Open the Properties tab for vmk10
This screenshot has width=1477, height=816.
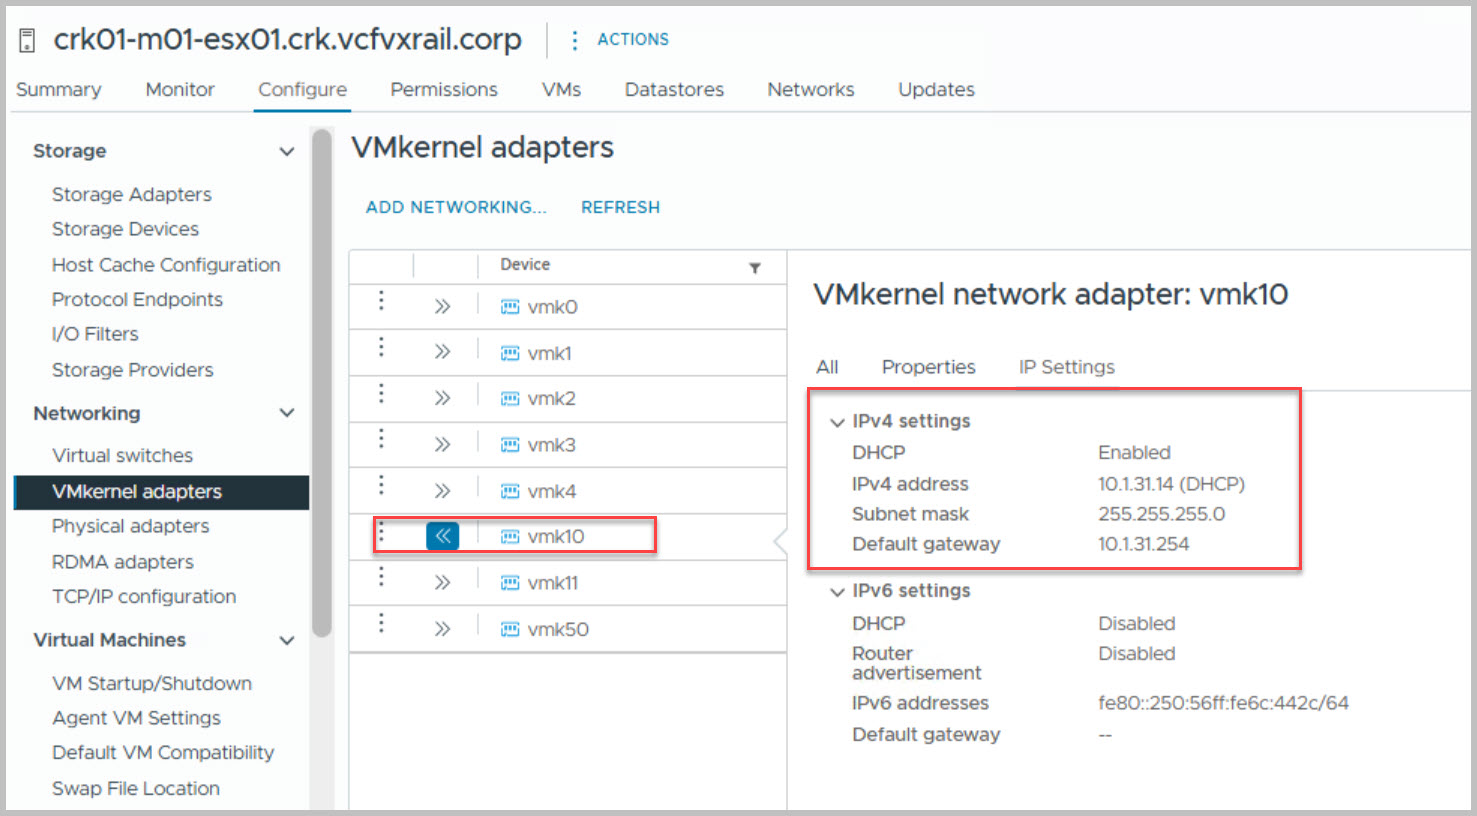point(928,367)
